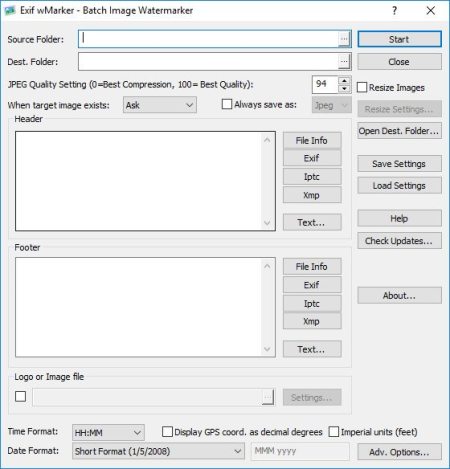450x469 pixels.
Task: Click Footer text area scroll down arrow
Action: tap(267, 349)
